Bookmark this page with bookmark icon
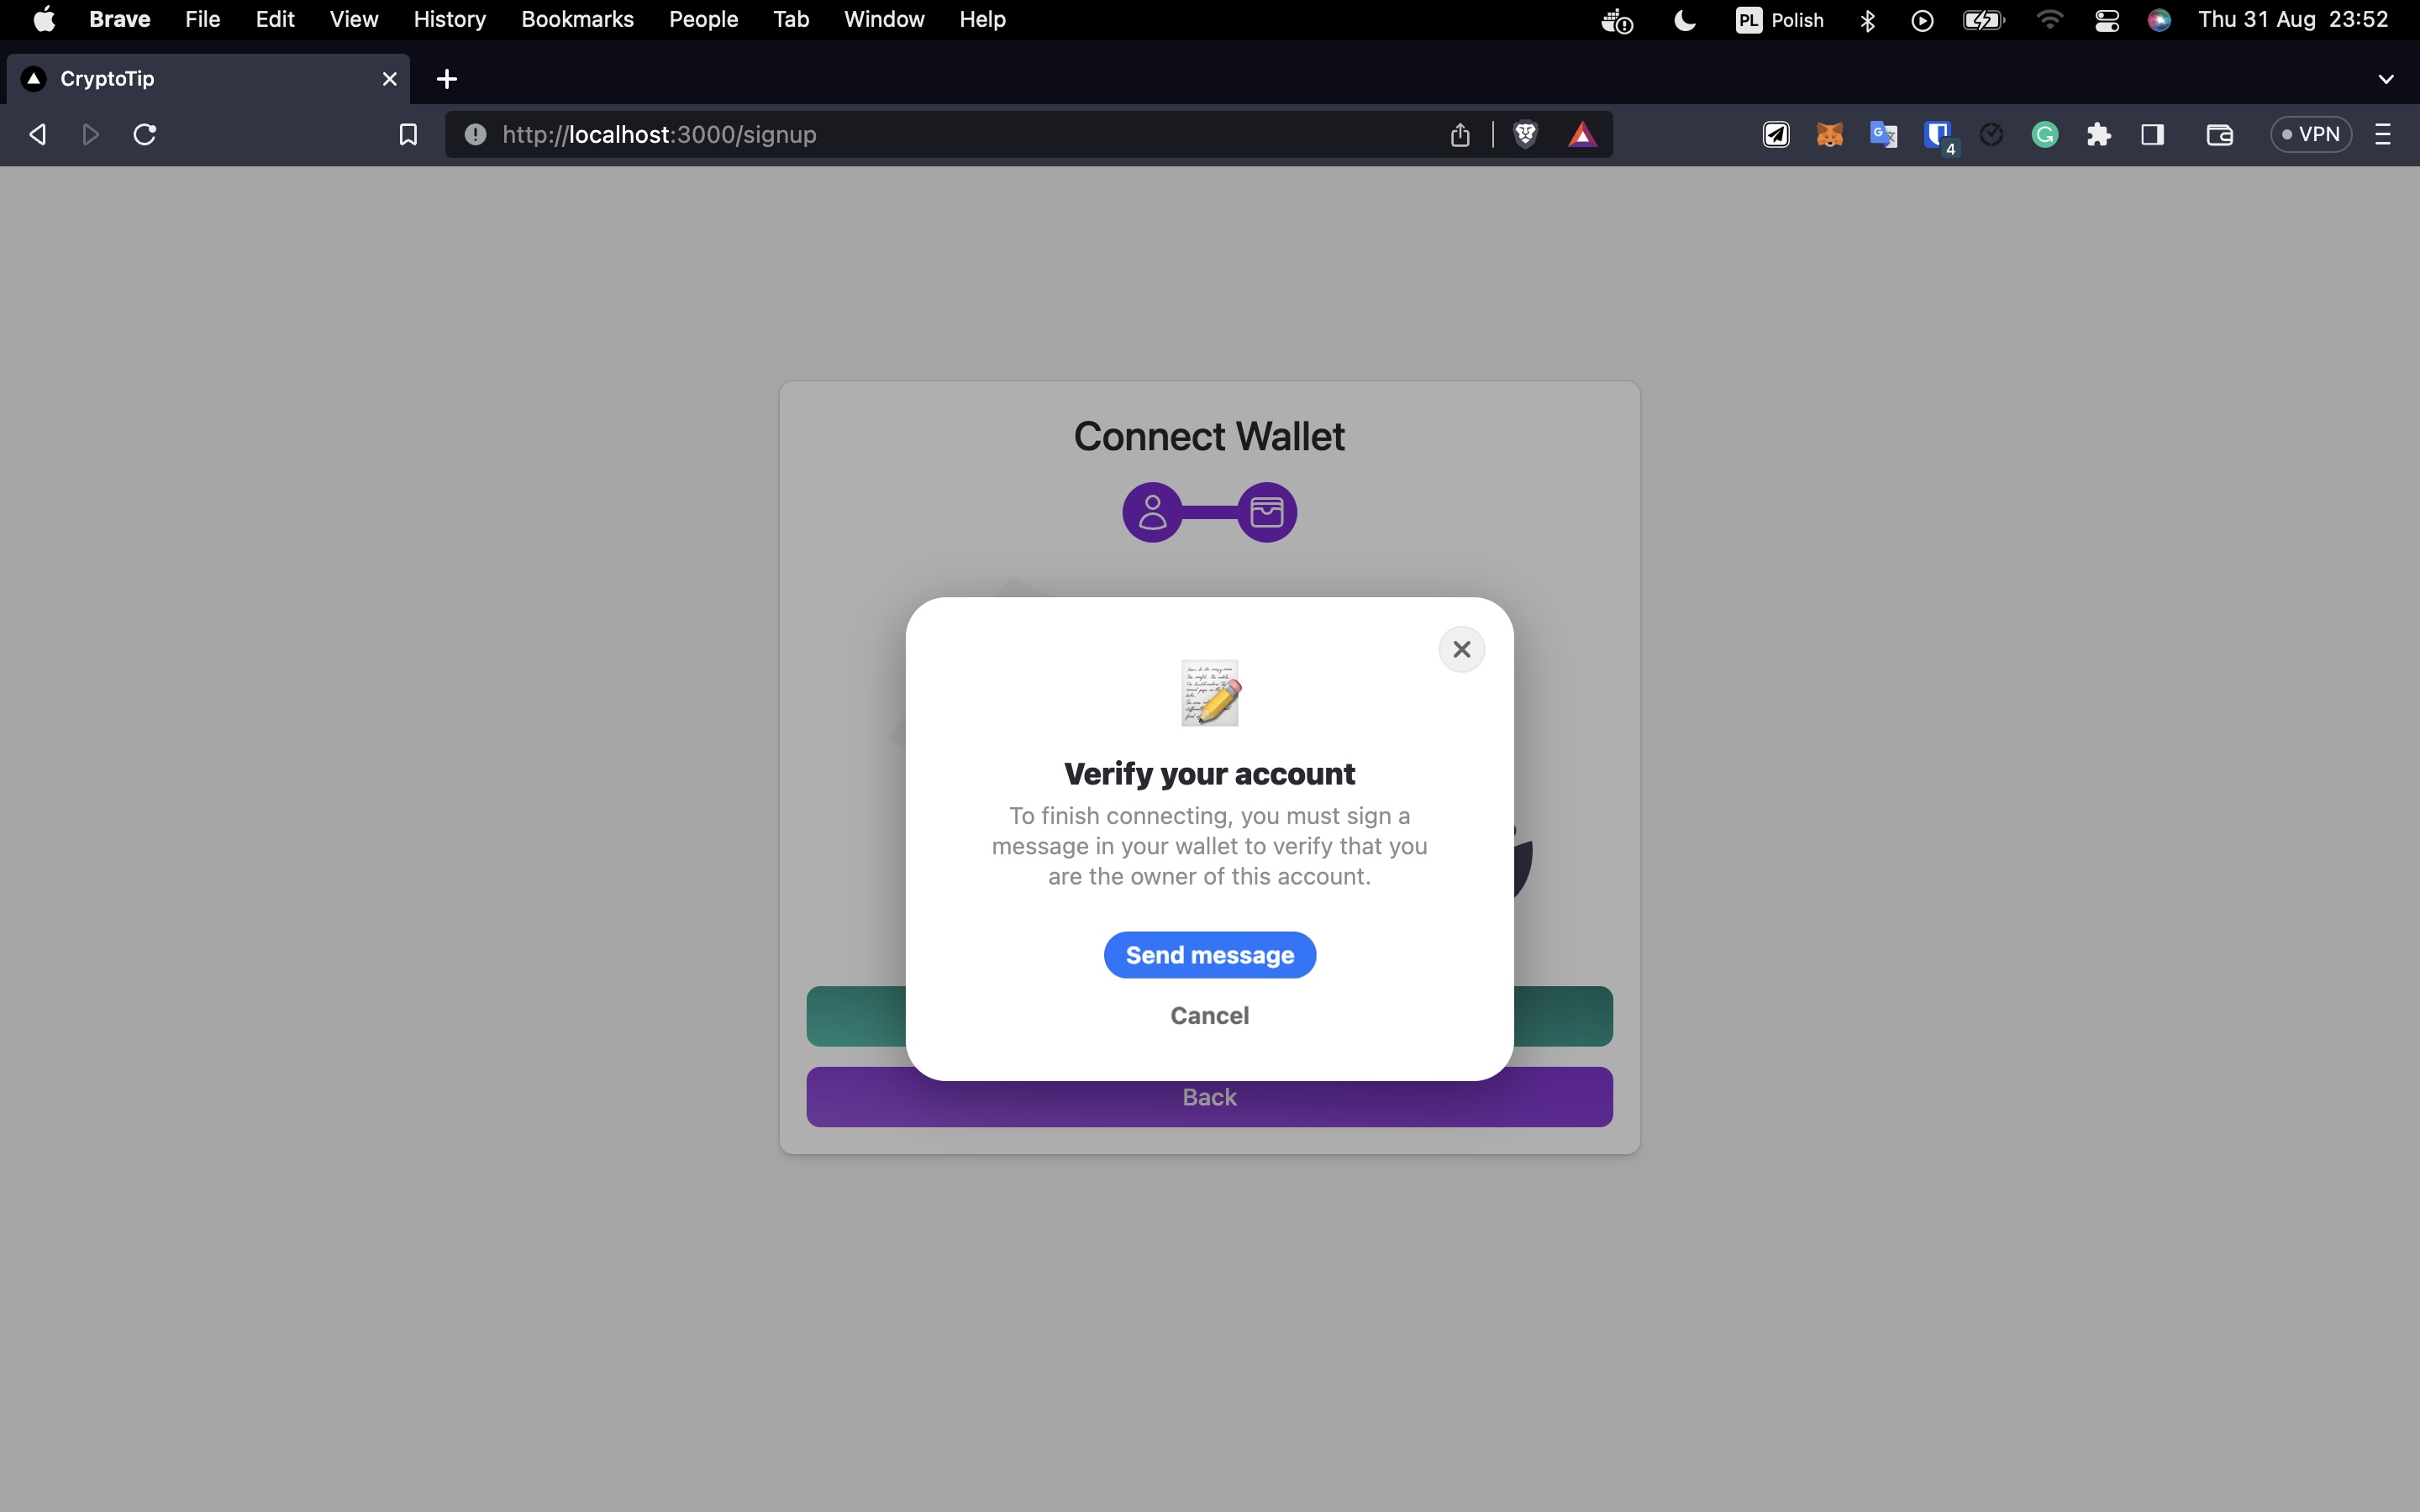This screenshot has width=2420, height=1512. pos(408,135)
